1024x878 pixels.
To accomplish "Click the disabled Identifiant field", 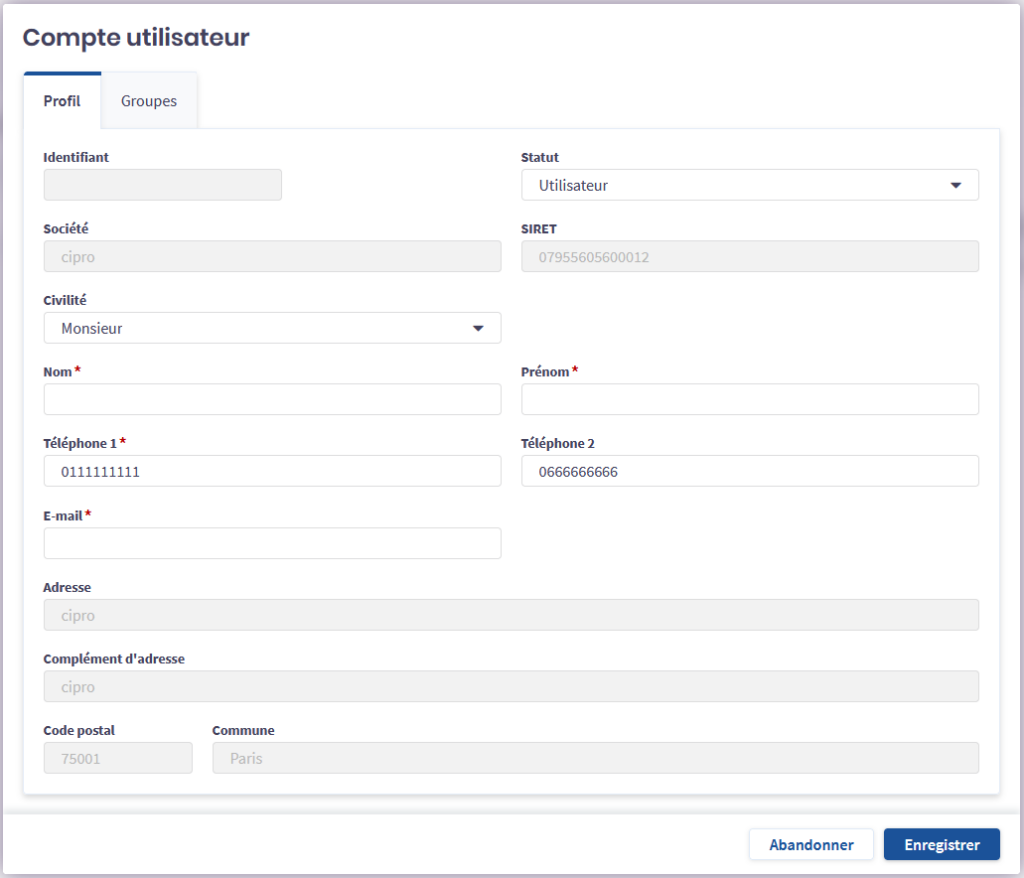I will (163, 185).
